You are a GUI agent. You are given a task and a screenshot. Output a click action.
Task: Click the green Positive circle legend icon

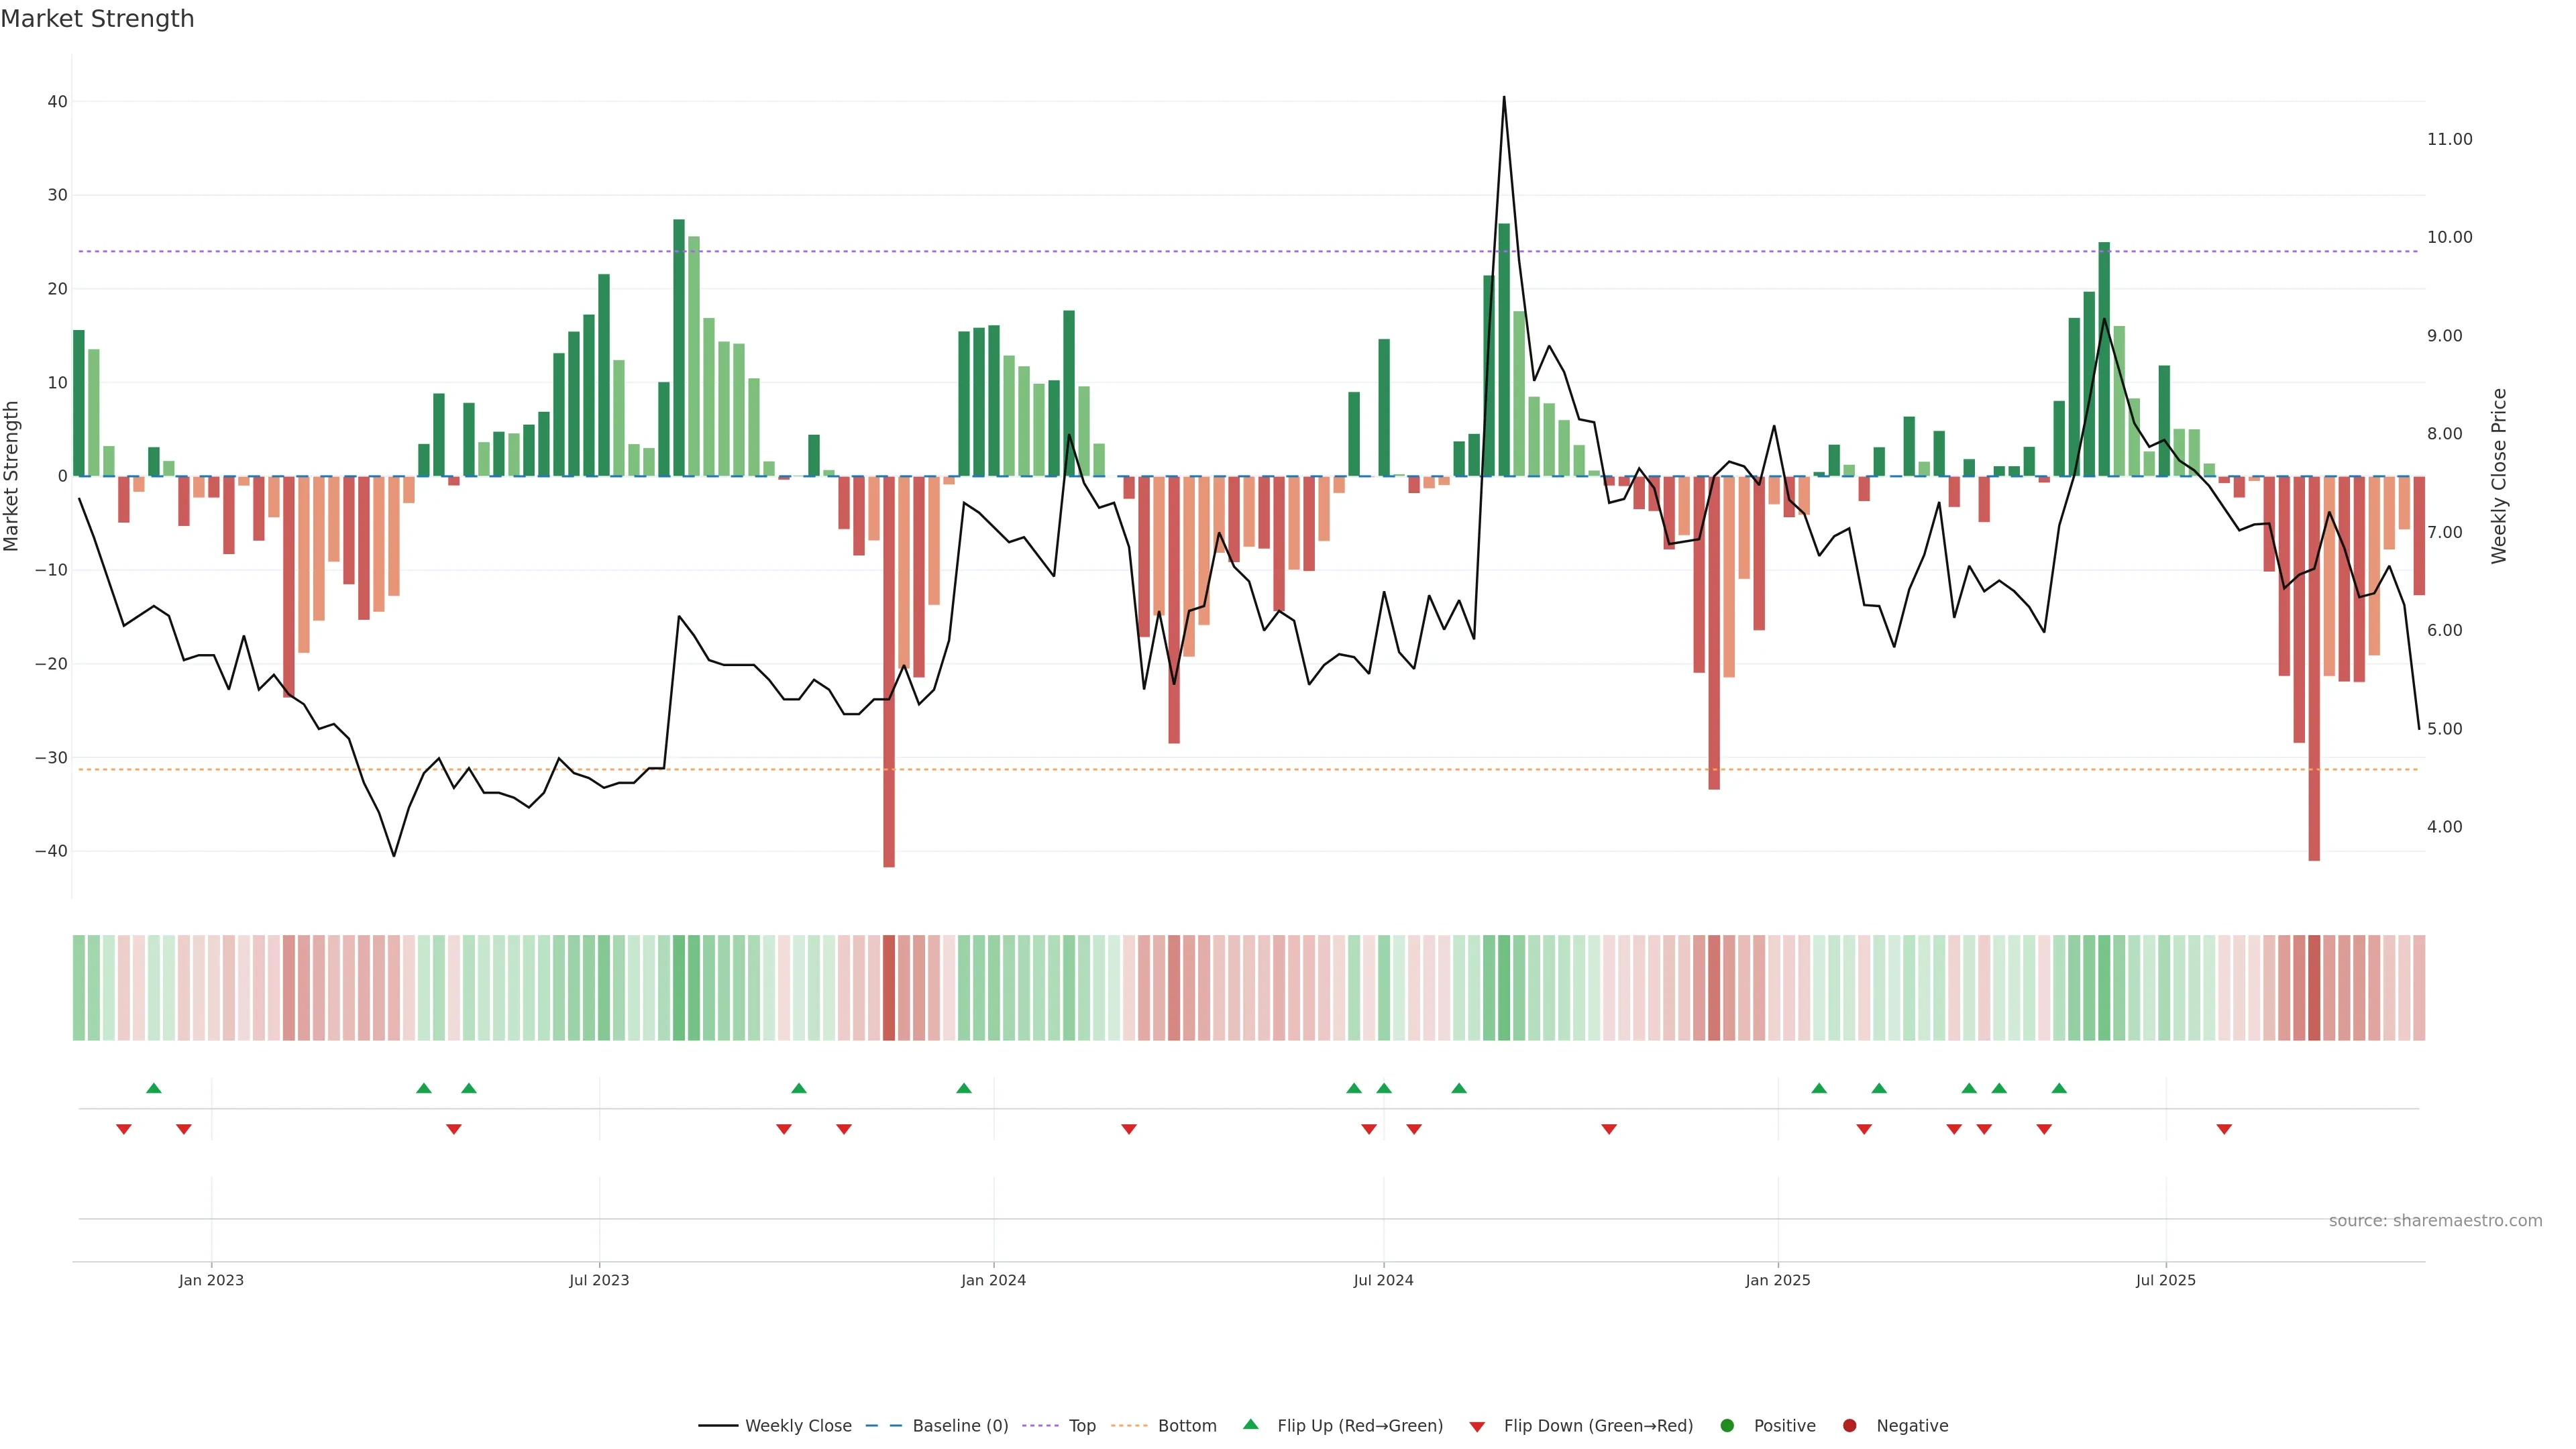pos(1727,1426)
